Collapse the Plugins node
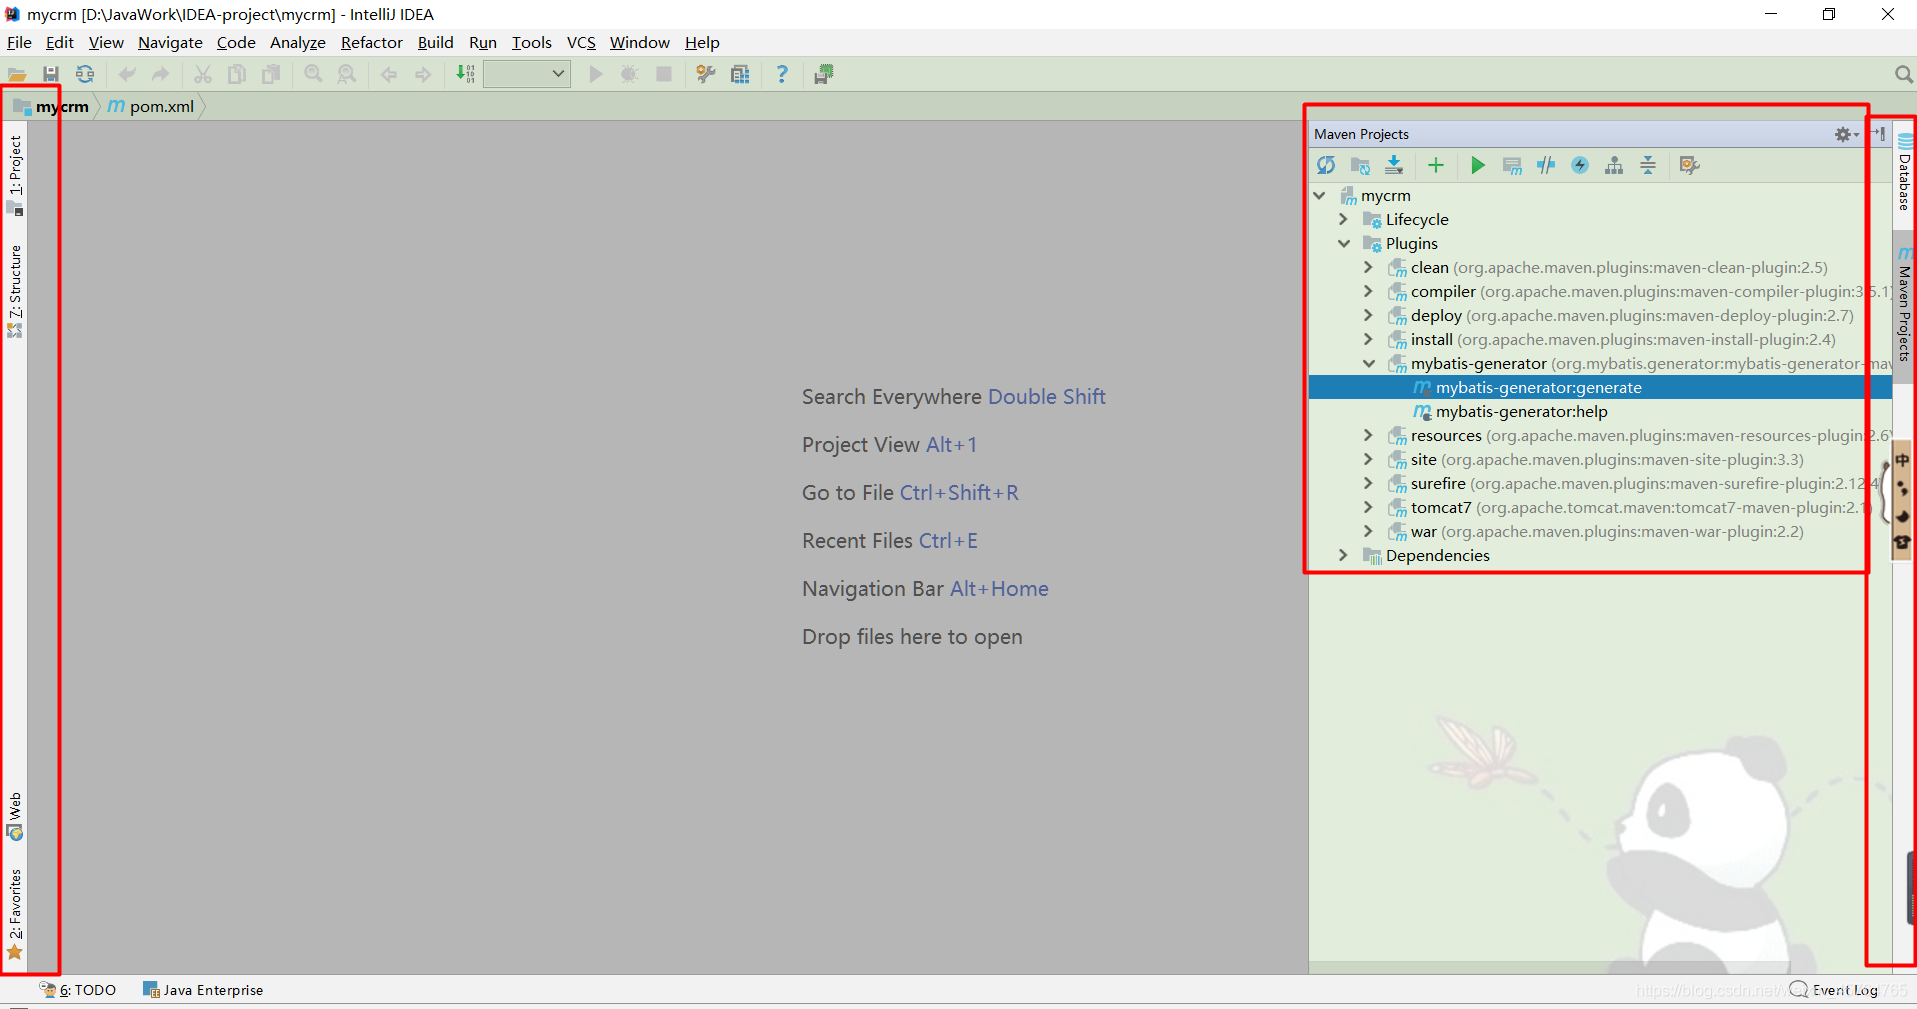Screen dimensions: 1917x1009 pos(1344,243)
